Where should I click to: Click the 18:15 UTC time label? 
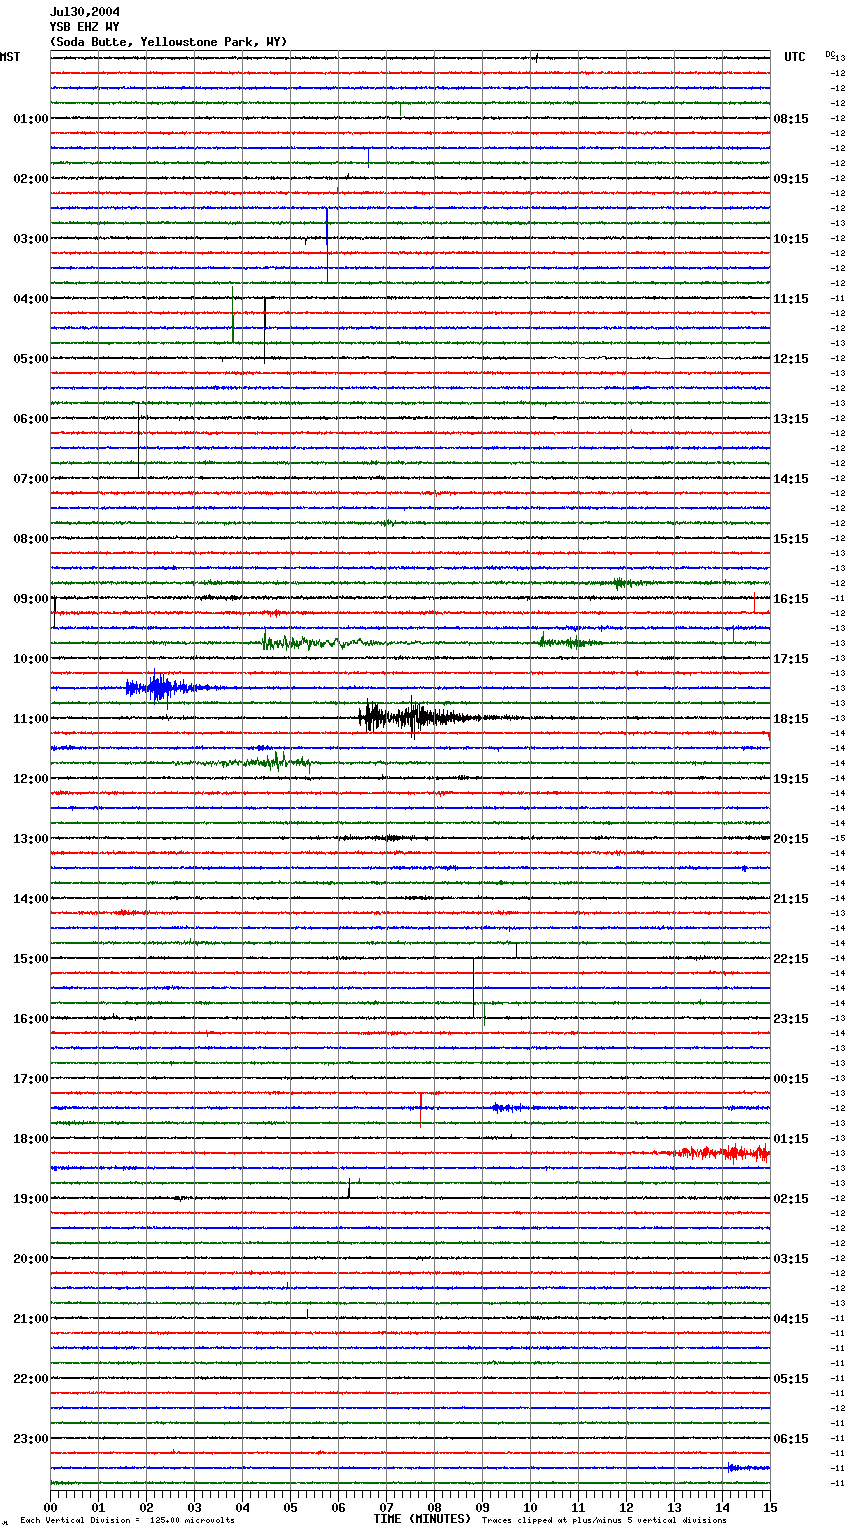pos(791,719)
